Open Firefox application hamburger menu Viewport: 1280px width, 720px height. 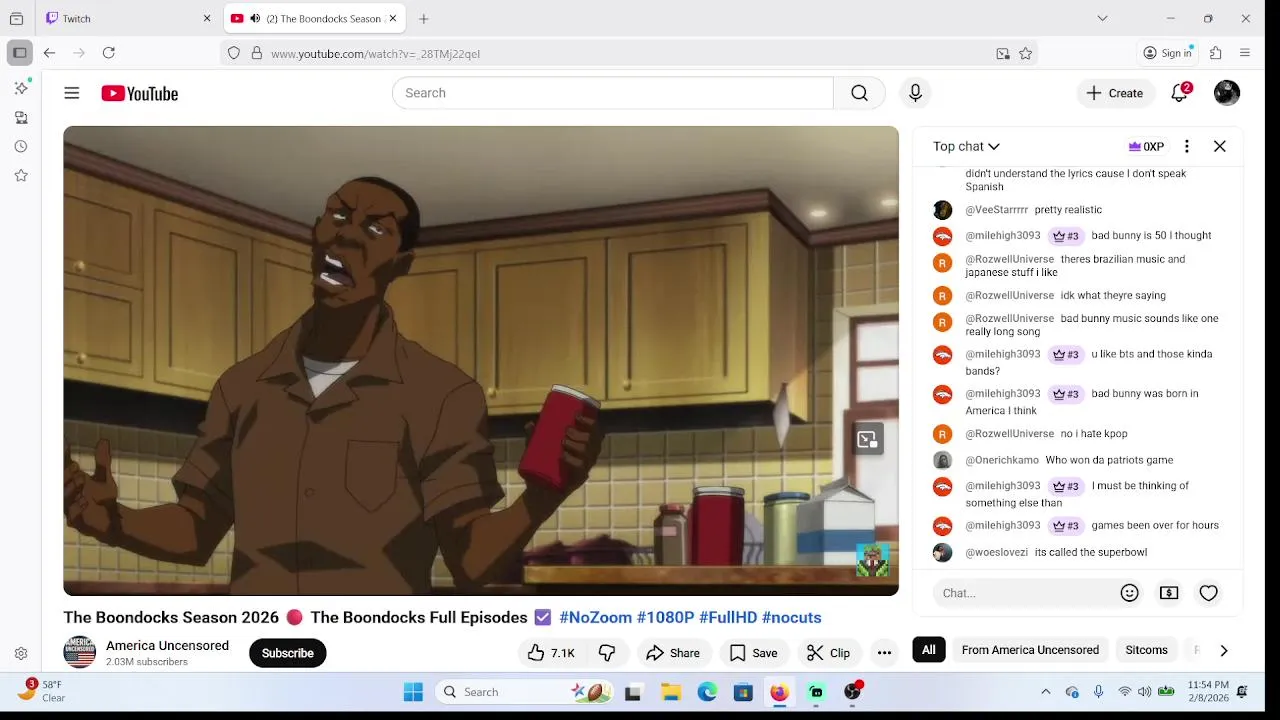(1245, 53)
